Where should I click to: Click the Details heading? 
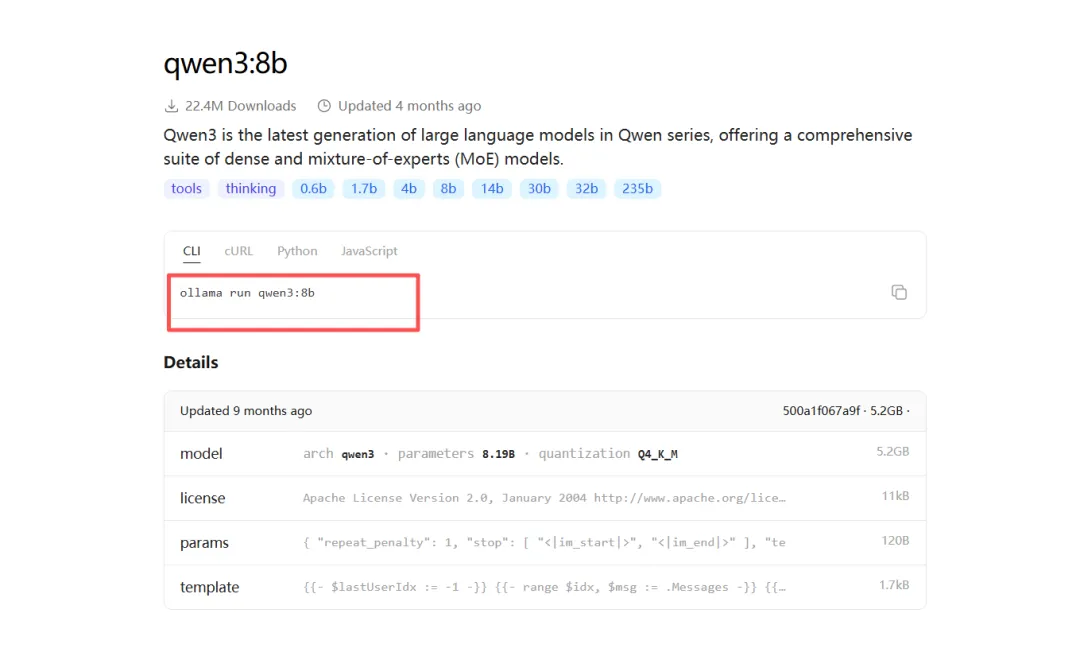[x=191, y=363]
